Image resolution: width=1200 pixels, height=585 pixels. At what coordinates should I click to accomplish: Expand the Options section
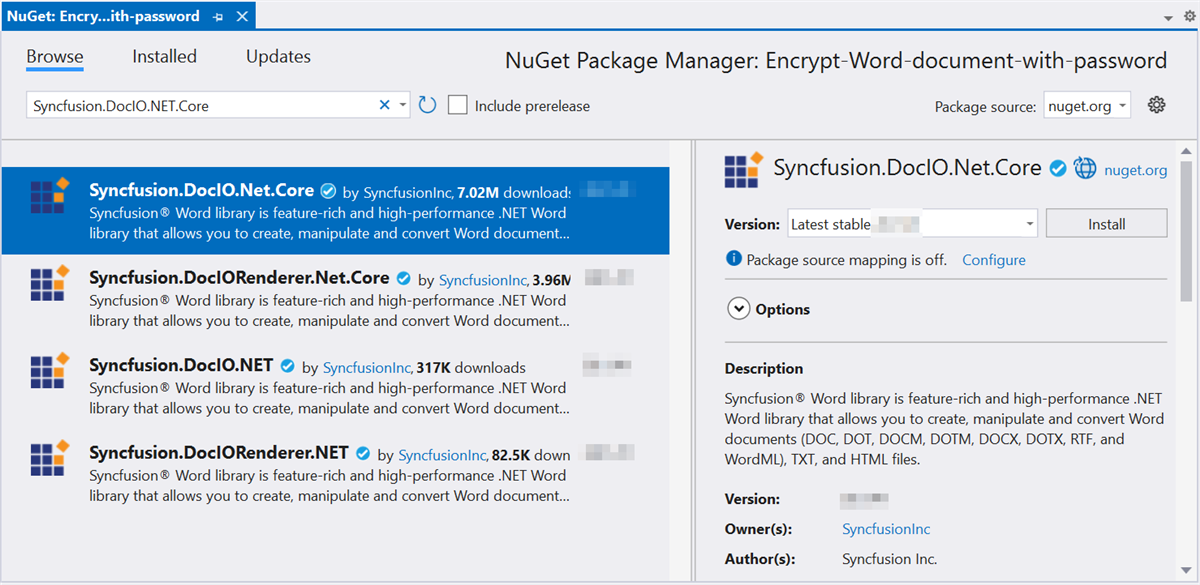tap(738, 309)
